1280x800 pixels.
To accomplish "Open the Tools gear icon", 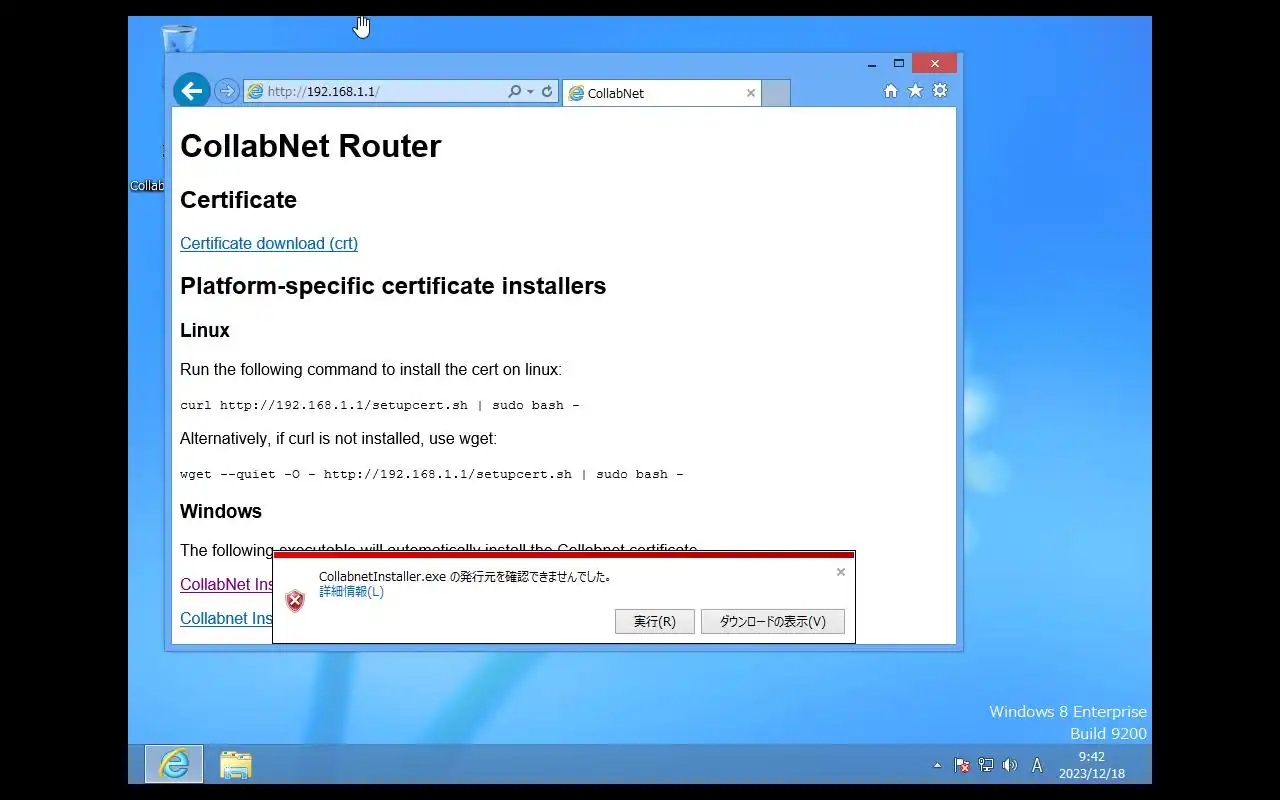I will pos(940,91).
